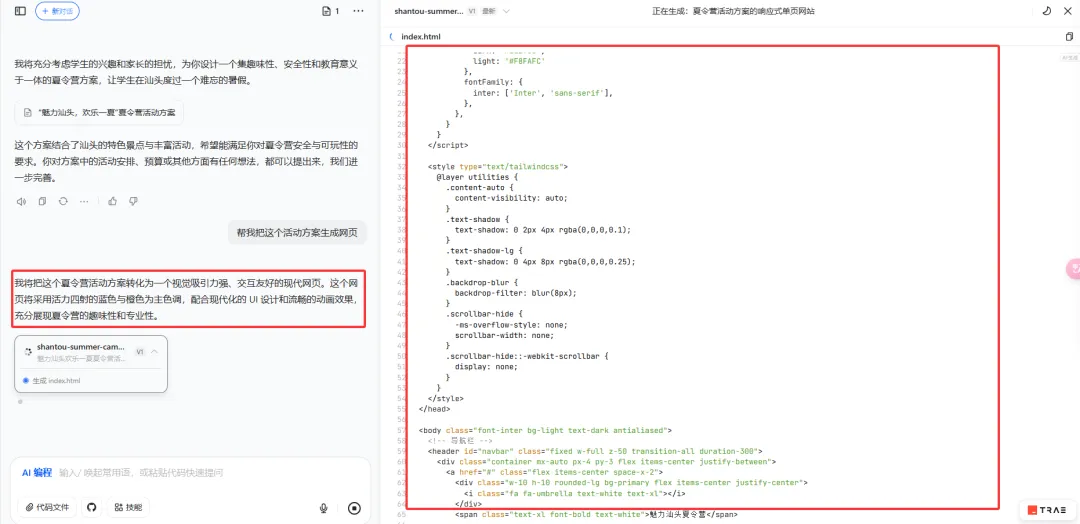Click the content-visibility: auto; line
This screenshot has width=1080, height=524.
point(510,197)
